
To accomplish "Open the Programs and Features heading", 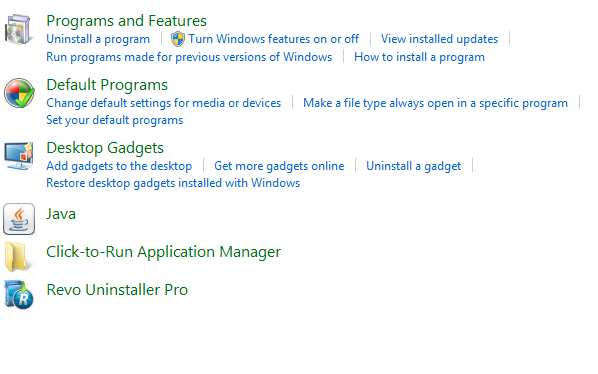I will [x=126, y=21].
